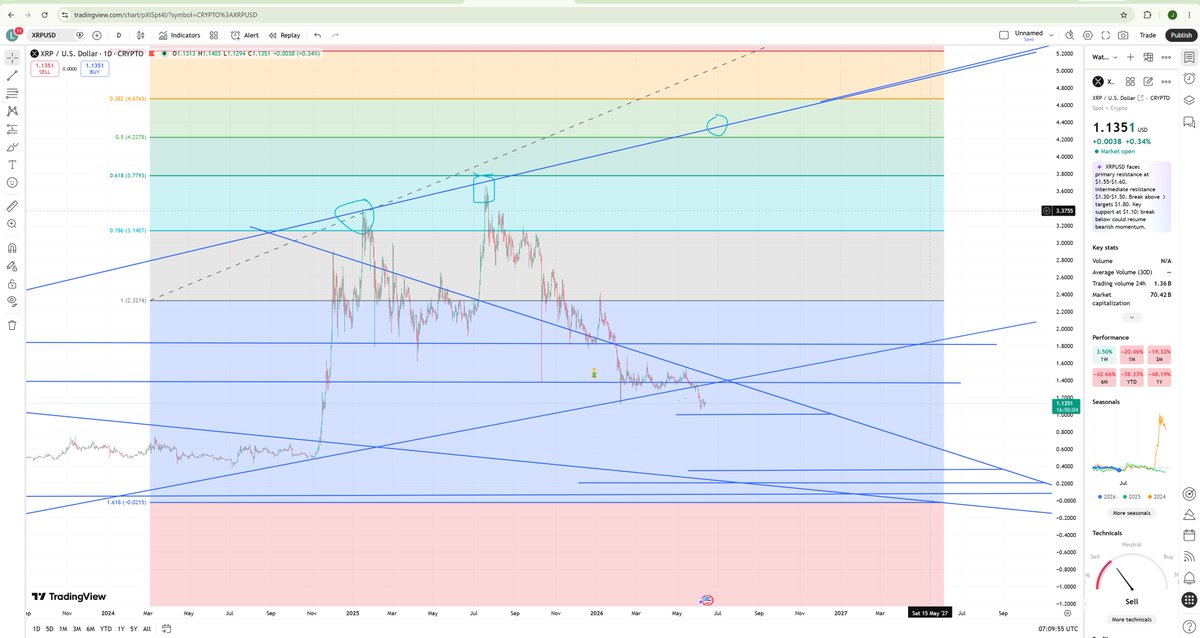Open the chart patterns tool group
This screenshot has width=1200, height=638.
pyautogui.click(x=12, y=111)
